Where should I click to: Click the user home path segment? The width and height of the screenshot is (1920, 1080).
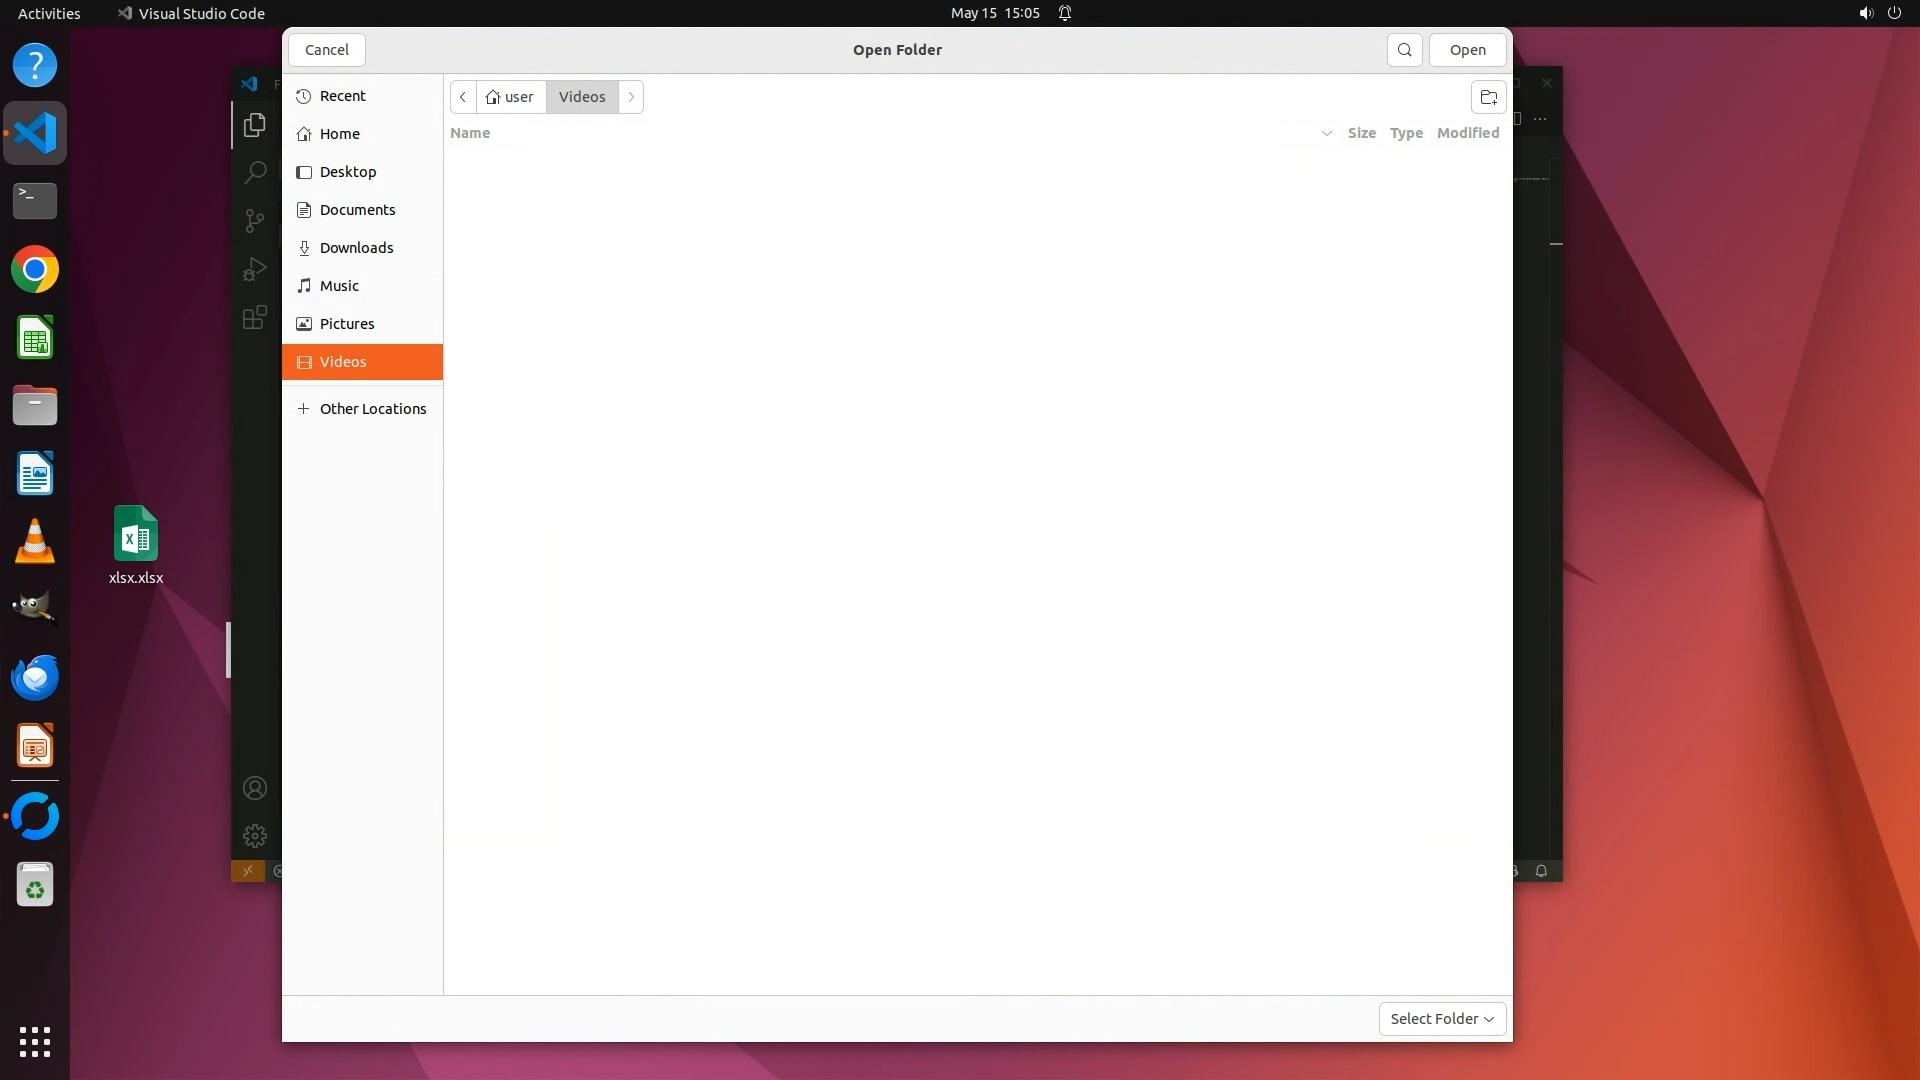[511, 97]
